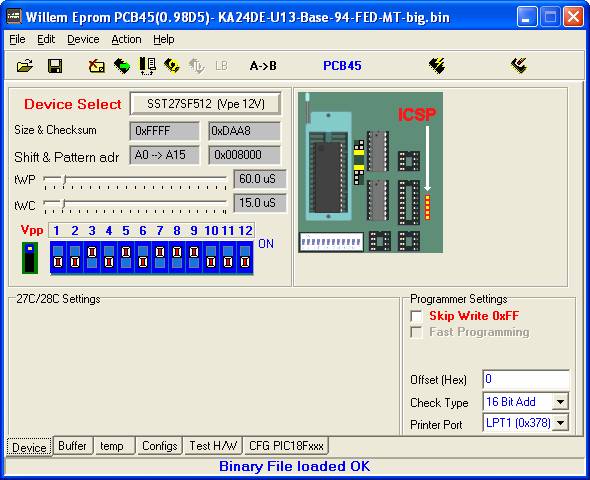This screenshot has width=590, height=480.
Task: Select the PCB45 toolbar label
Action: click(x=342, y=66)
